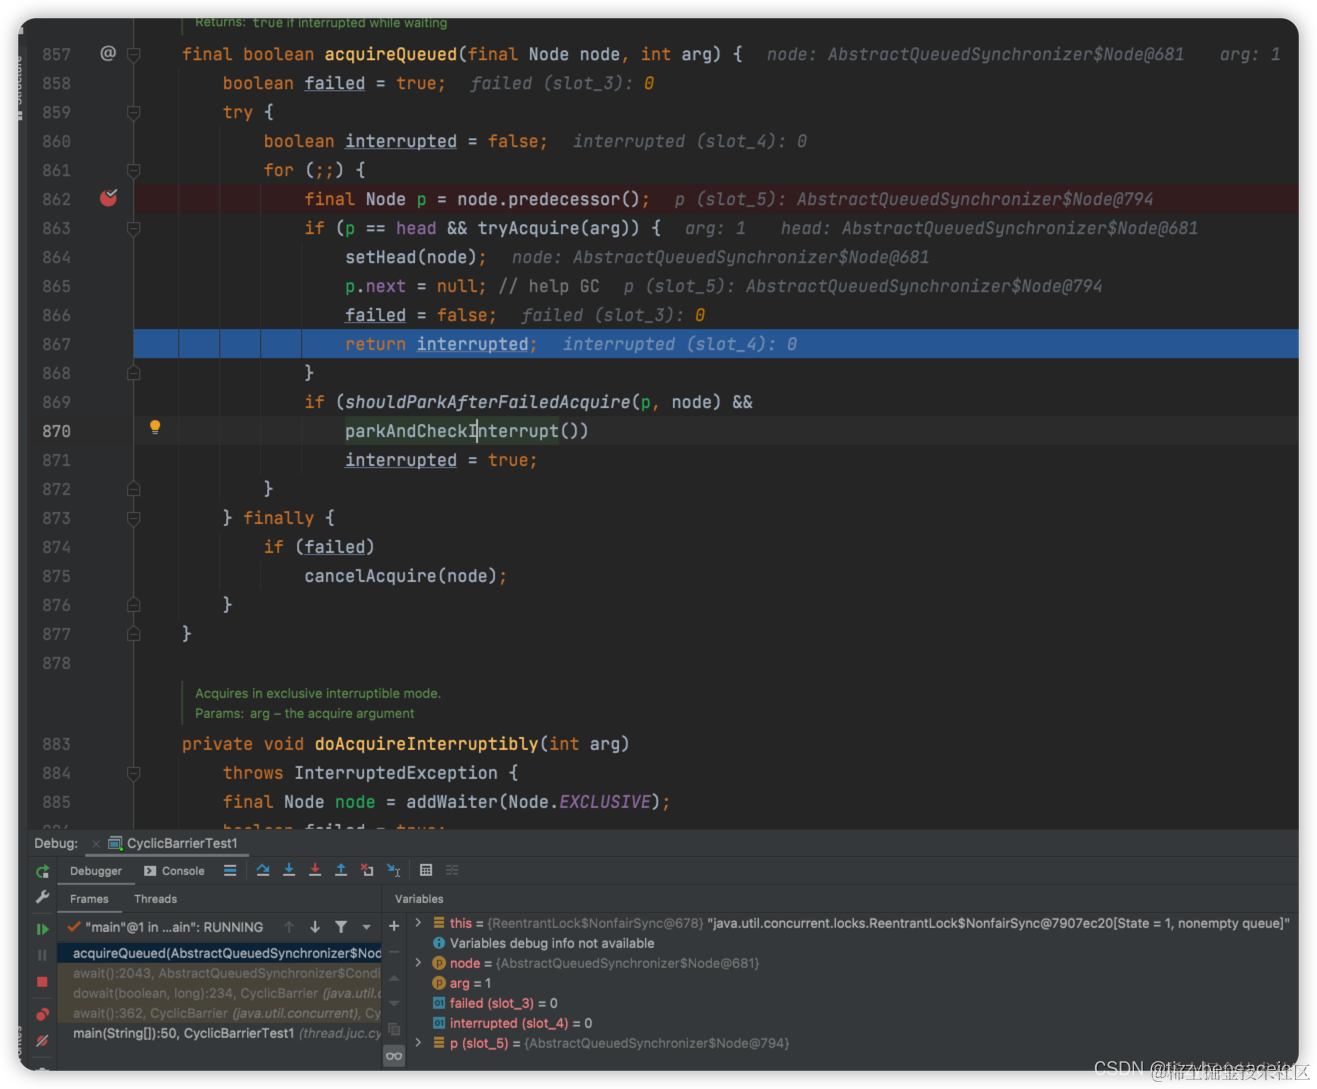The width and height of the screenshot is (1317, 1089).
Task: Select the await():362 CyclicBarrier frame
Action: pyautogui.click(x=219, y=1013)
